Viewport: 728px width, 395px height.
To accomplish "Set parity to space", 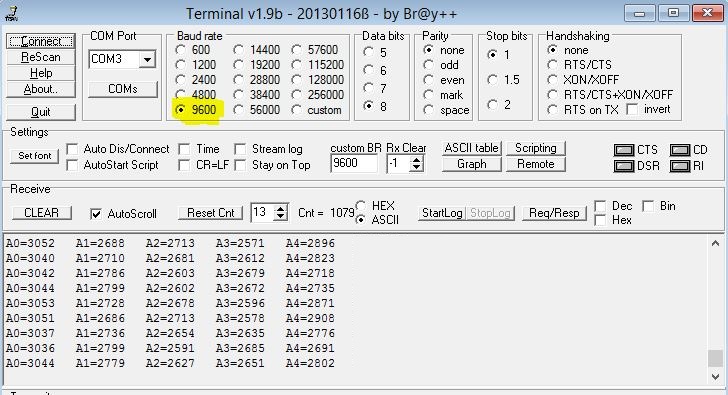I will coord(429,110).
